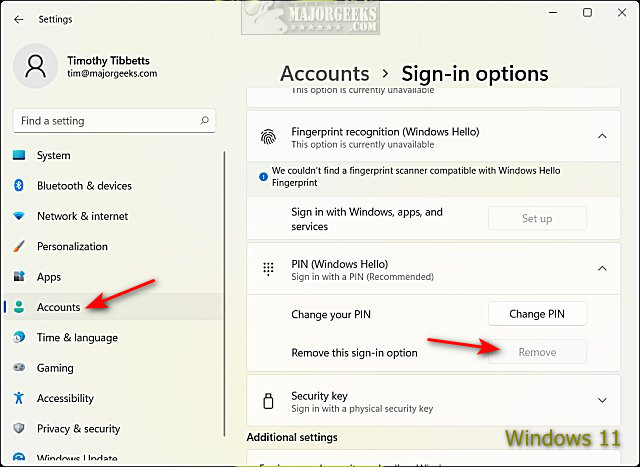Click the Accessibility figure icon

point(19,398)
